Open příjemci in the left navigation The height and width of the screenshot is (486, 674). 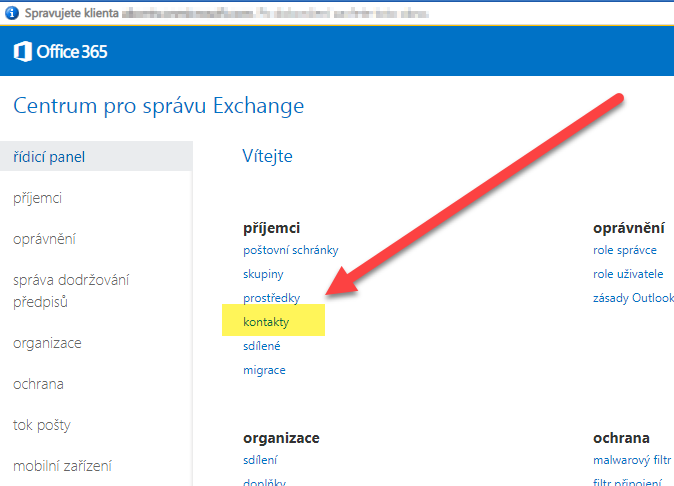point(37,198)
